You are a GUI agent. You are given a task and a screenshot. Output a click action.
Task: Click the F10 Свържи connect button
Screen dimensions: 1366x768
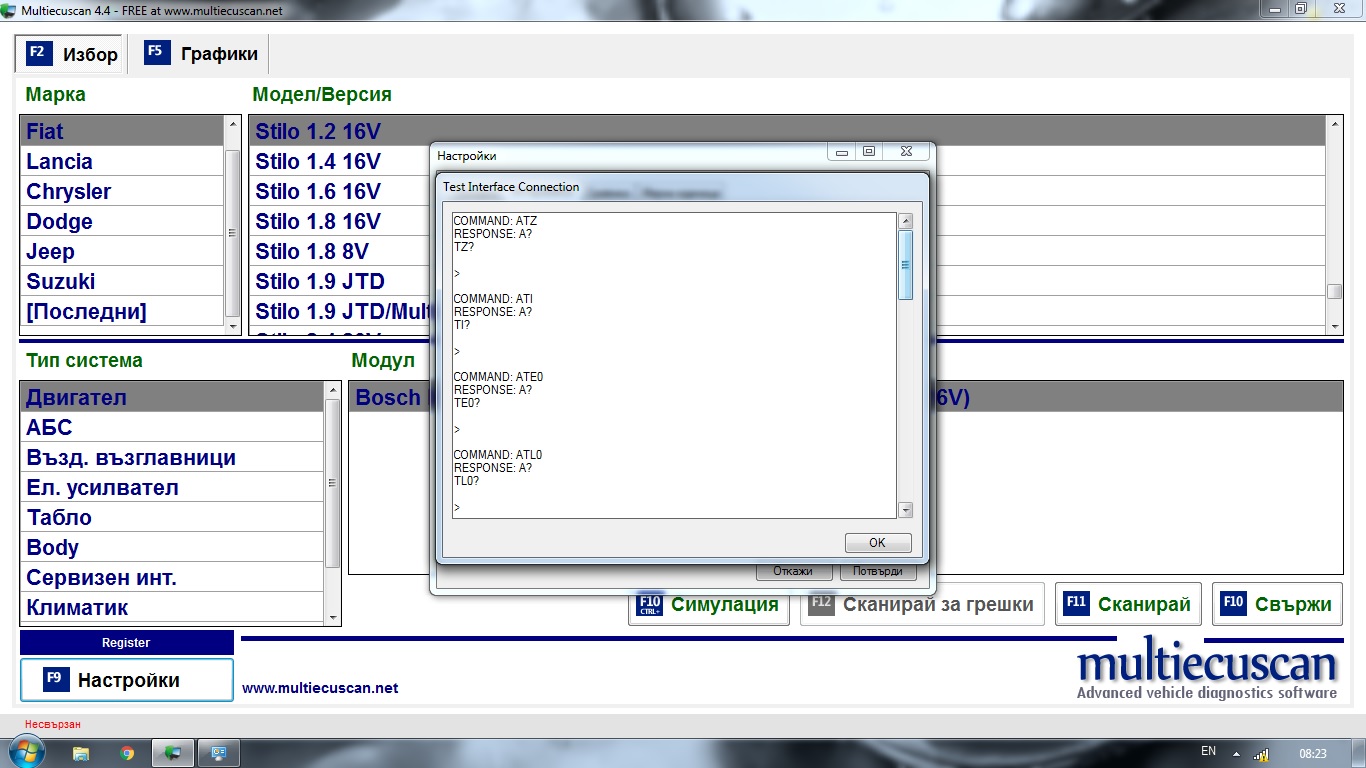point(1277,604)
